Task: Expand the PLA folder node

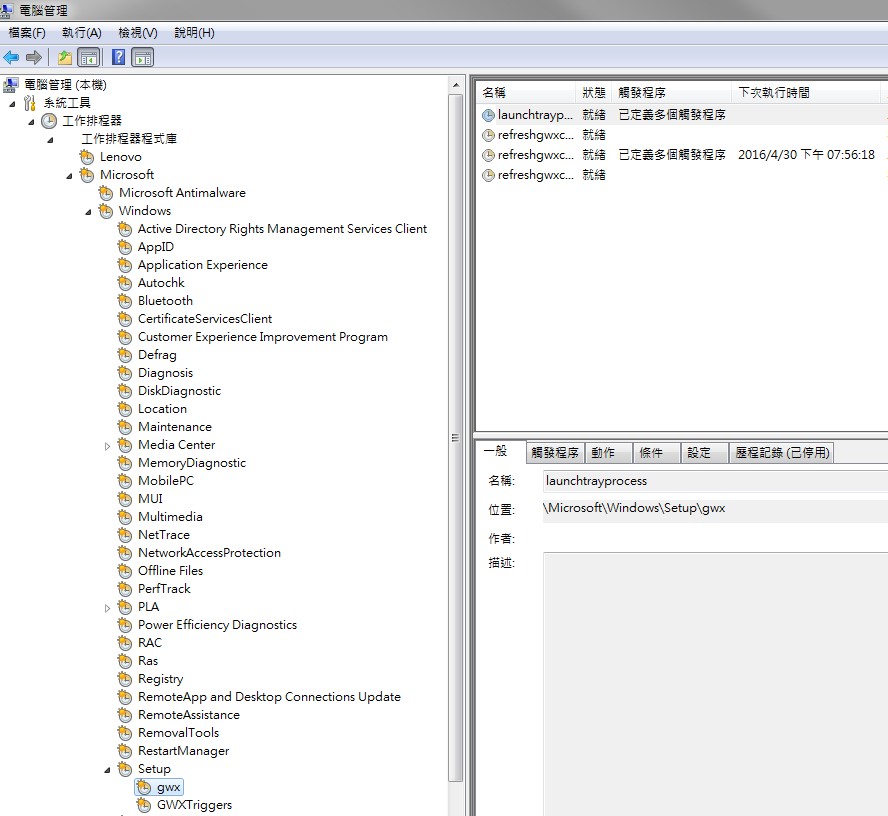Action: click(x=107, y=608)
